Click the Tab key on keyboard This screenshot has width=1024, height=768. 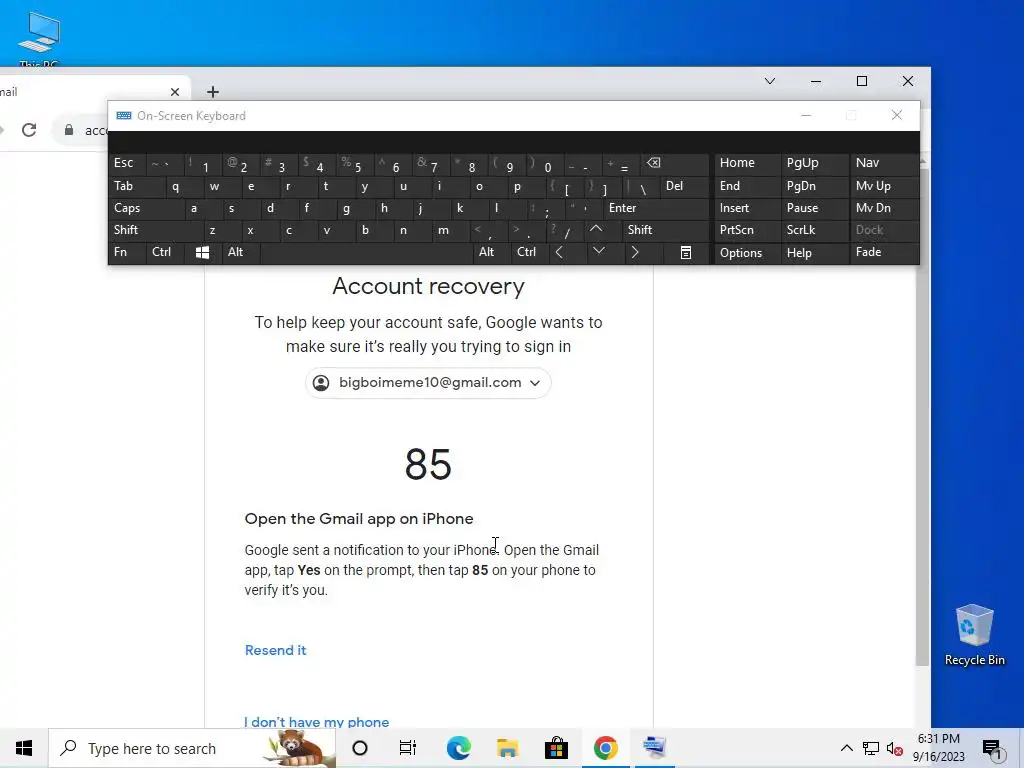pyautogui.click(x=136, y=186)
